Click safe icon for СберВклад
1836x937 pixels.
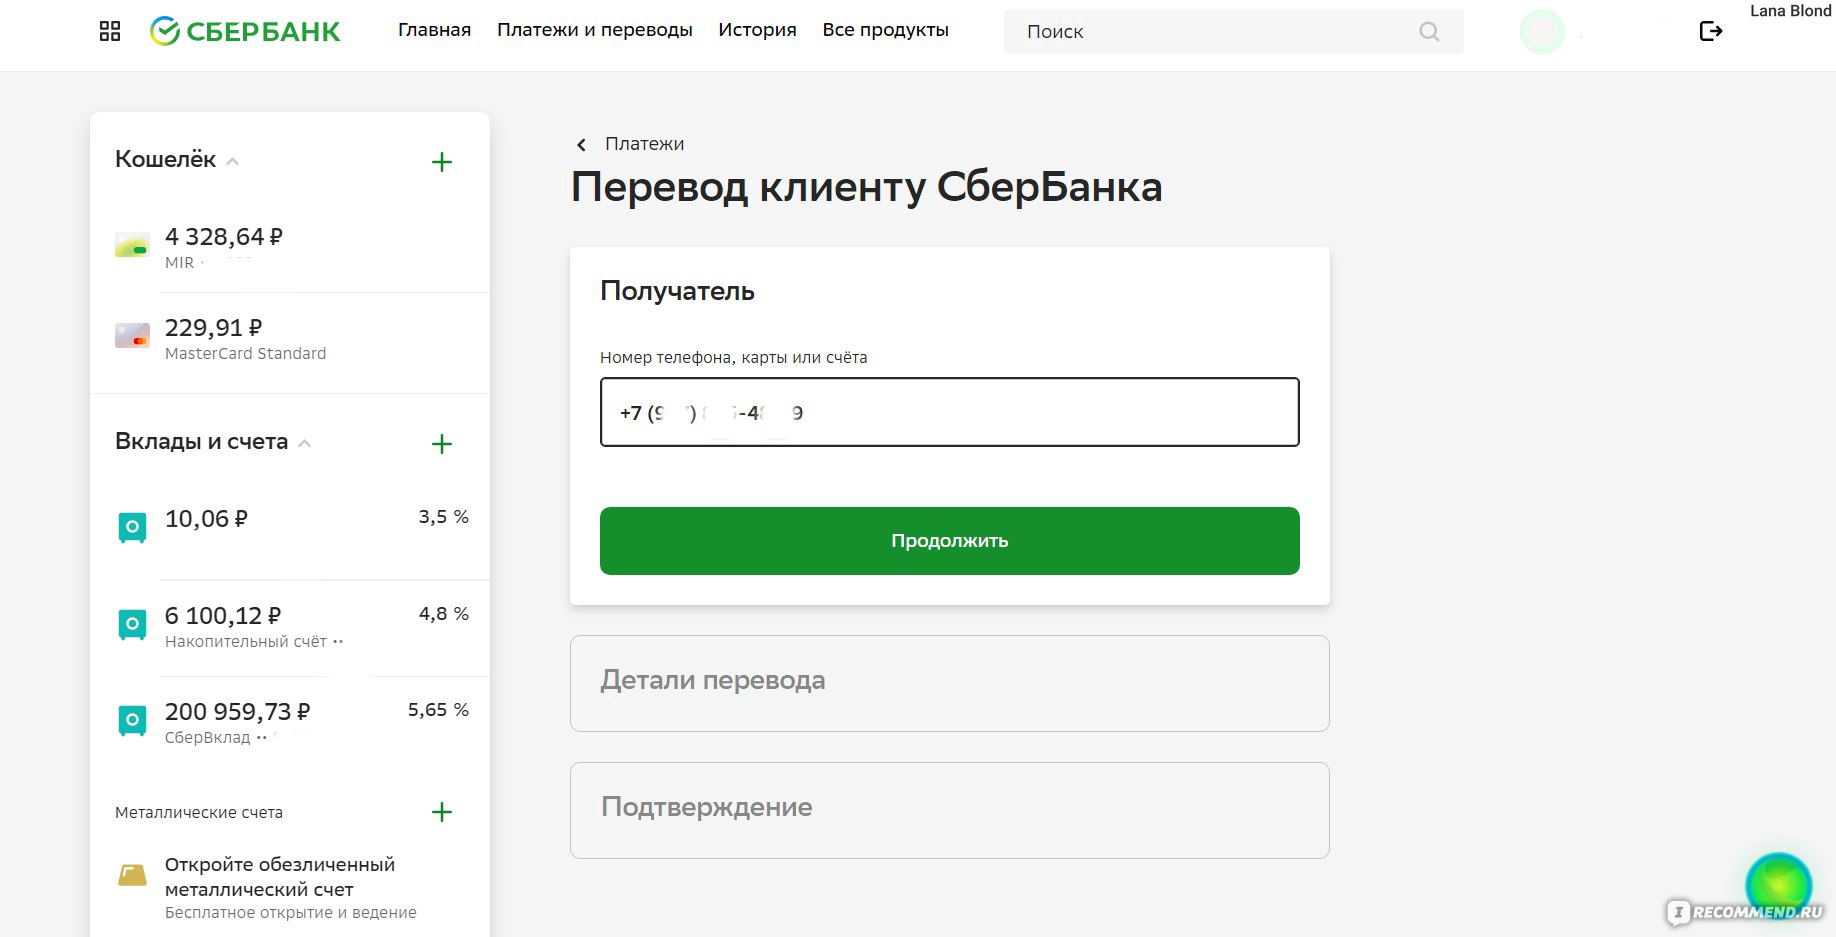click(x=132, y=720)
